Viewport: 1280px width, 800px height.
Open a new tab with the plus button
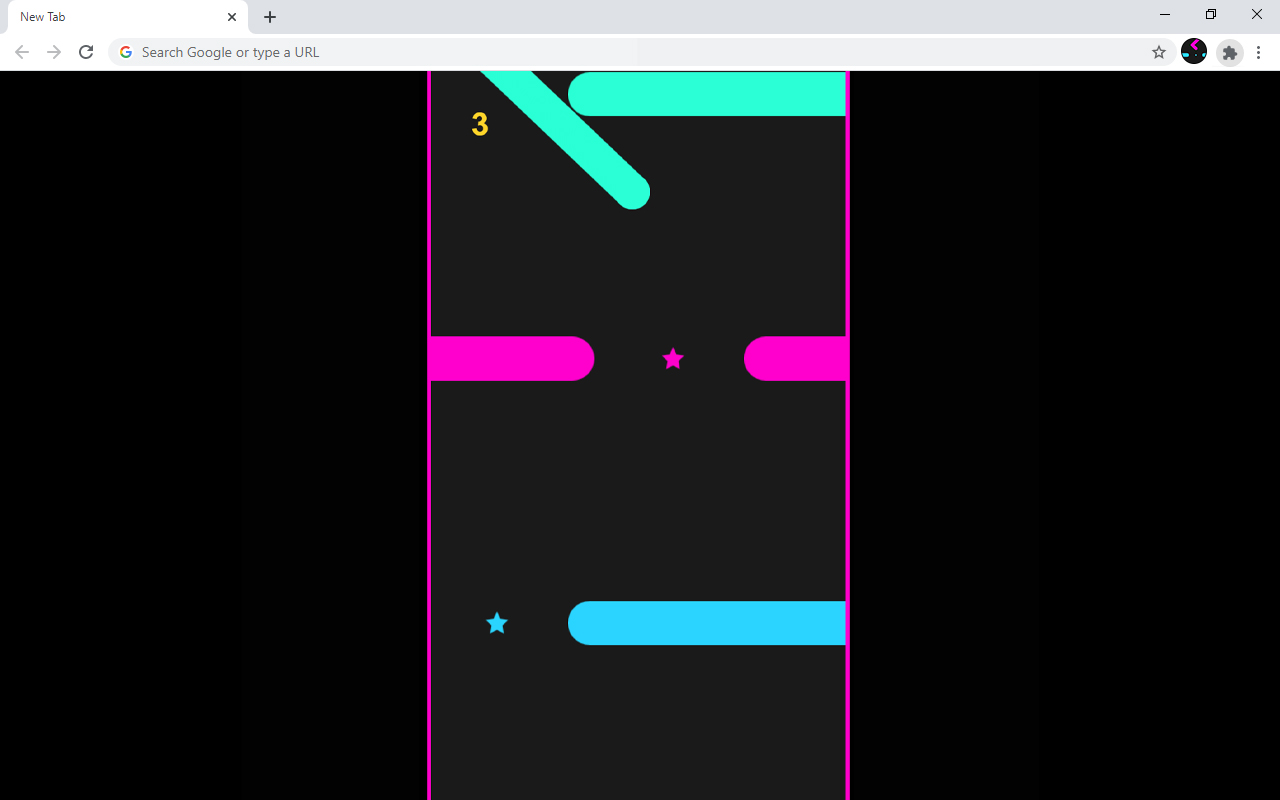click(x=270, y=17)
